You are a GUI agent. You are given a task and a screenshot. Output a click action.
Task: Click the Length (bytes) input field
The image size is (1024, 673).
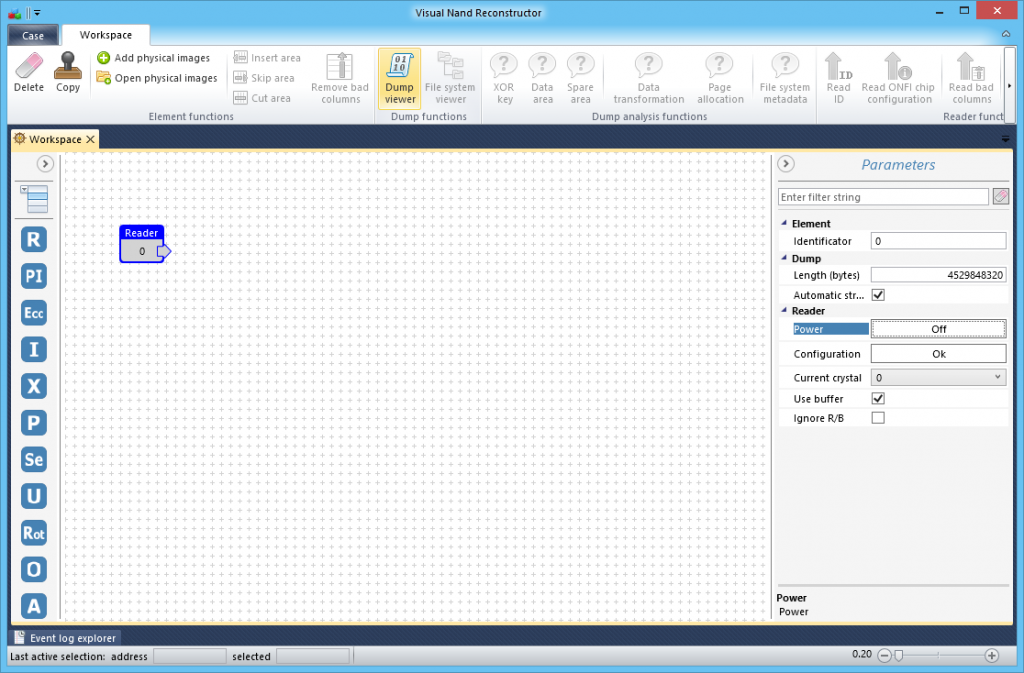pos(938,275)
